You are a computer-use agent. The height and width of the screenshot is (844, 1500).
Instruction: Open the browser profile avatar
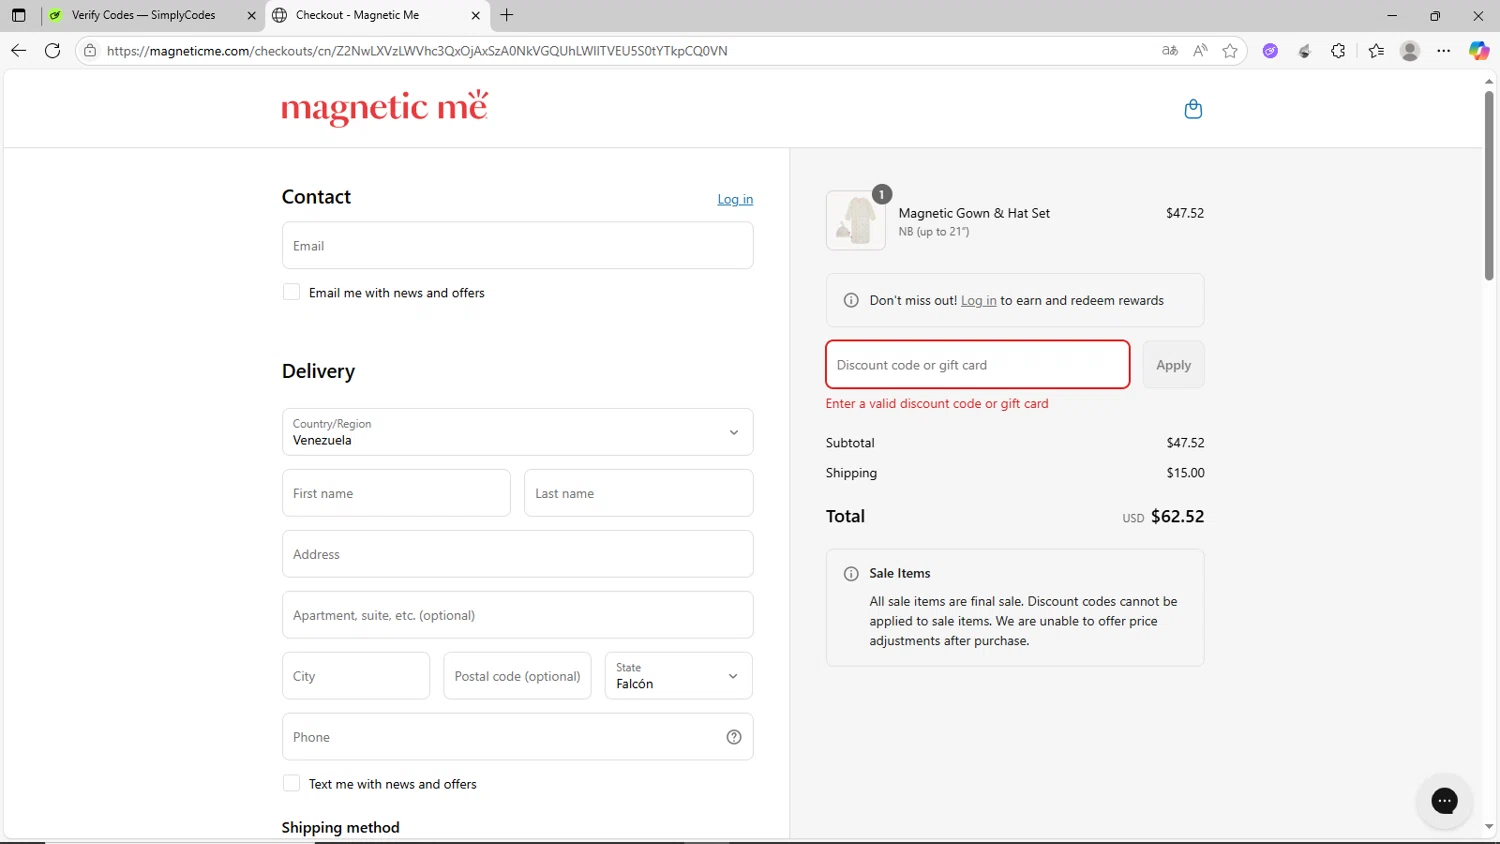pos(1410,50)
